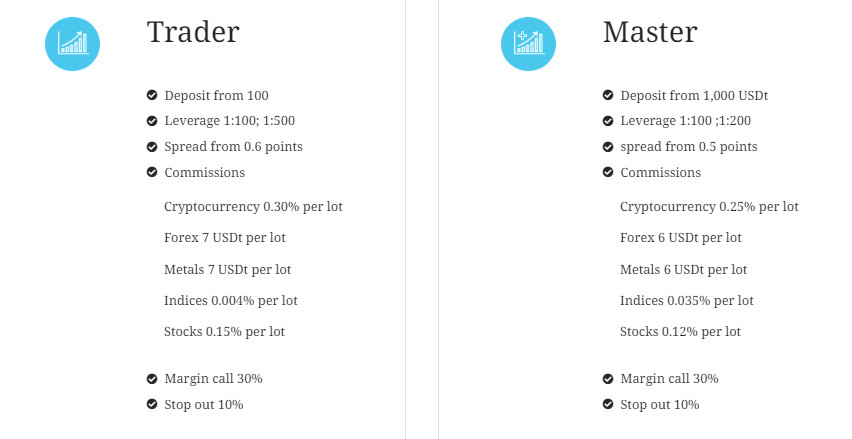
Task: Click Trader Cryptocurrency 0.30% per lot text
Action: tap(253, 207)
